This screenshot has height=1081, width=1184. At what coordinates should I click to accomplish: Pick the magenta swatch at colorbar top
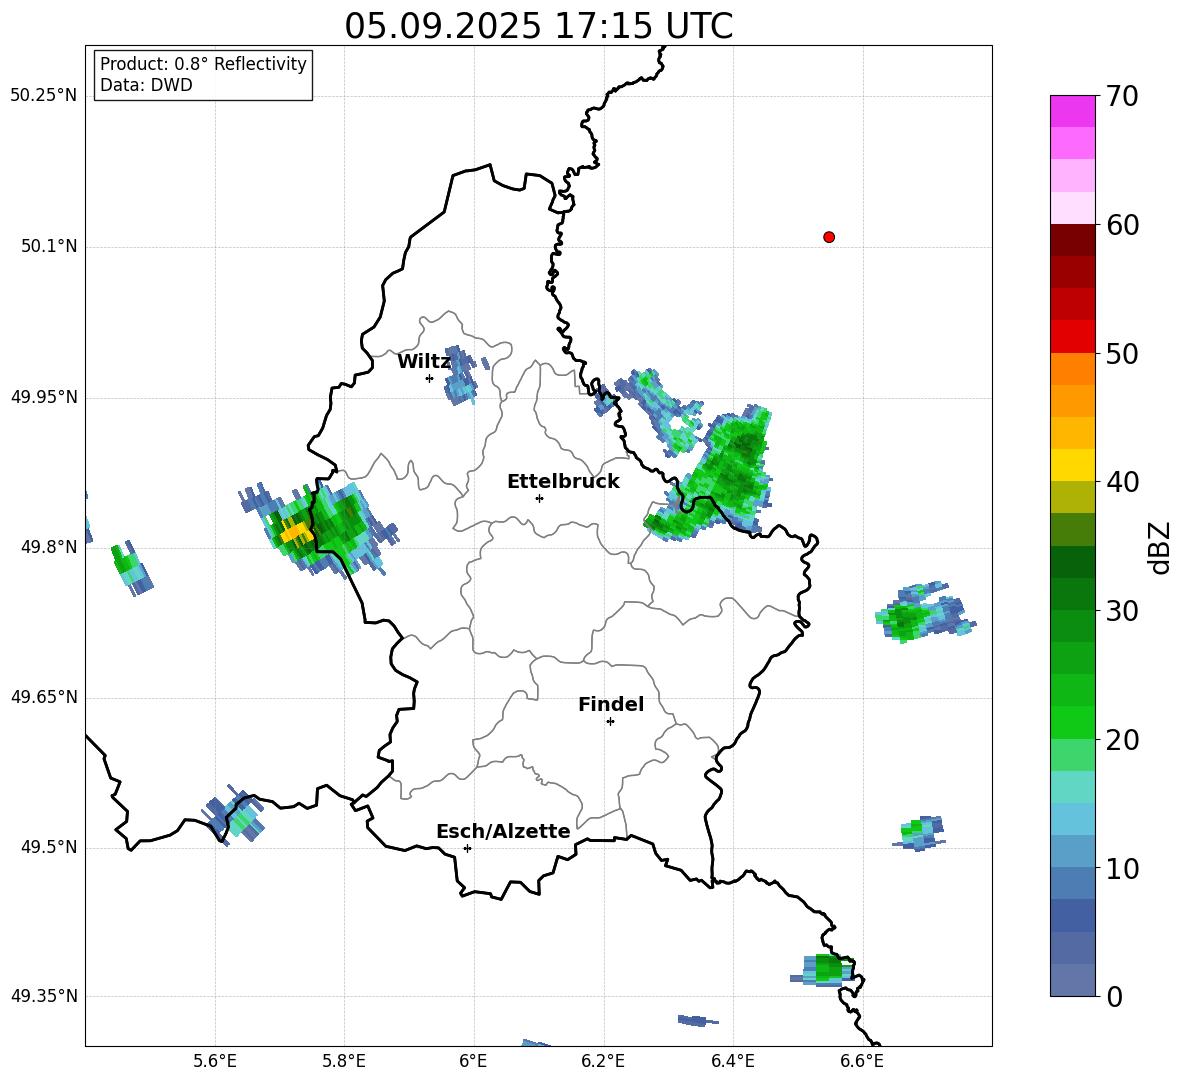[1072, 111]
